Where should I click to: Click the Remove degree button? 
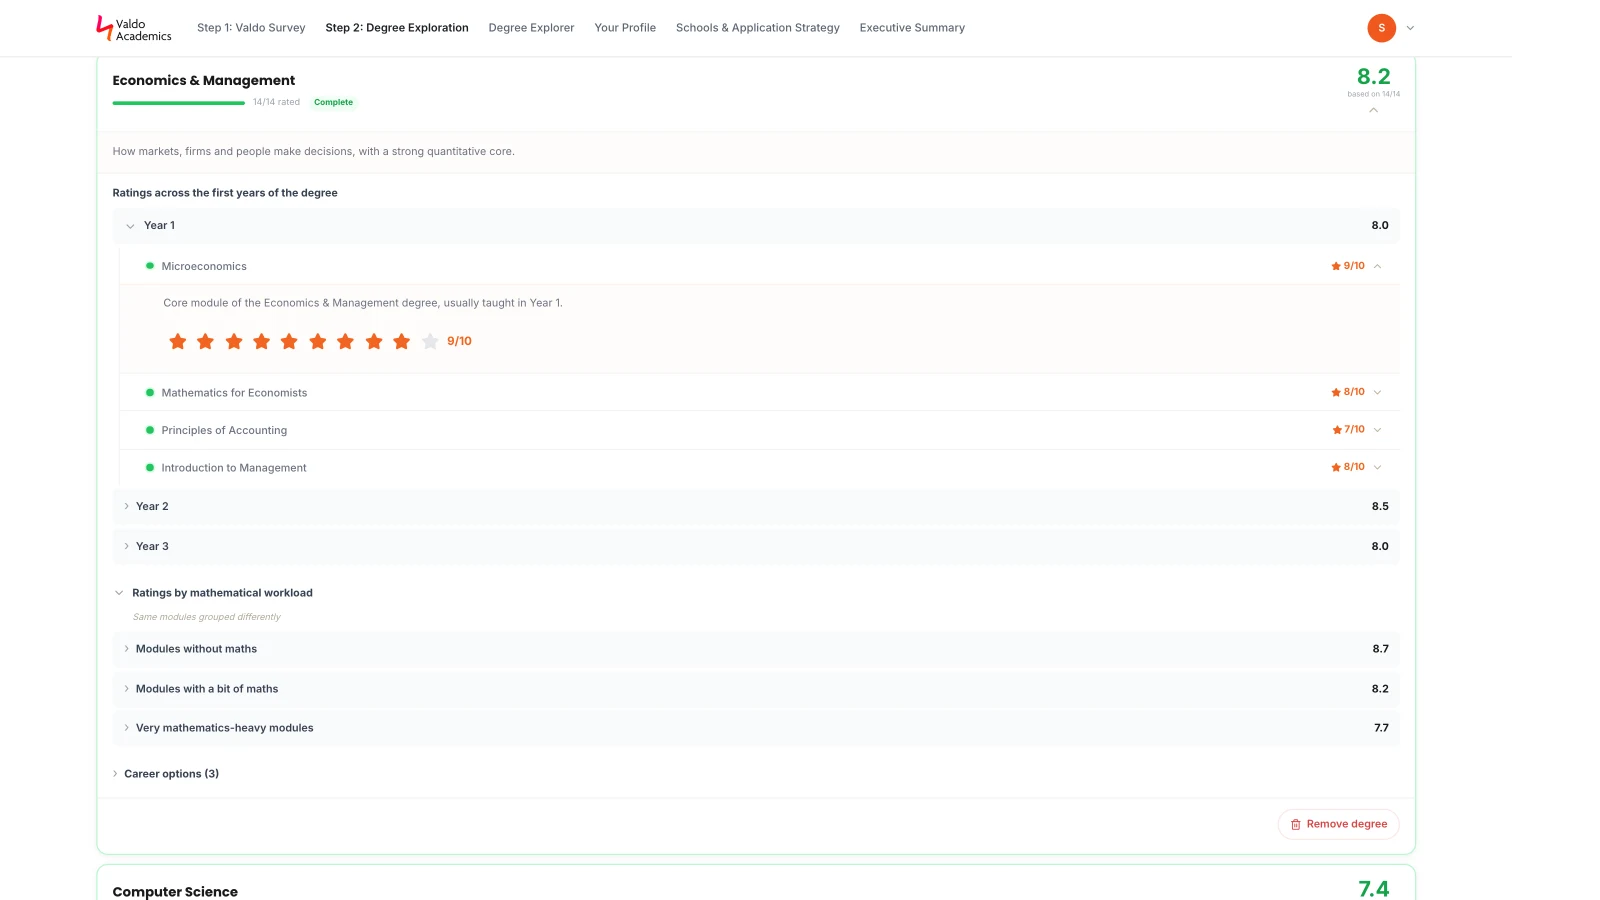1338,824
